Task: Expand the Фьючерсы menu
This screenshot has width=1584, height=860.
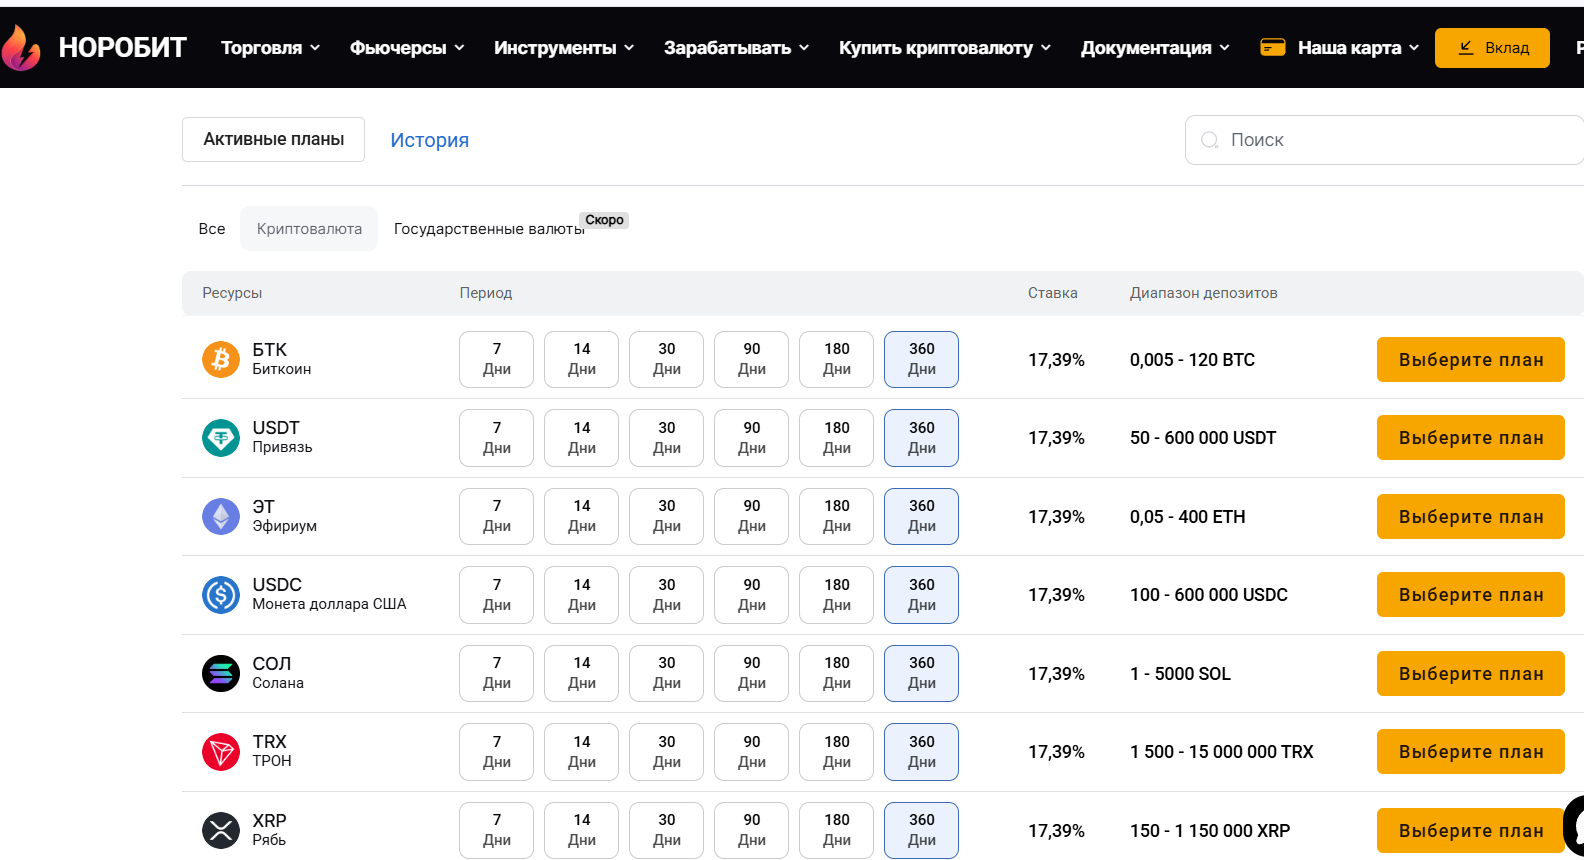Action: pyautogui.click(x=407, y=47)
